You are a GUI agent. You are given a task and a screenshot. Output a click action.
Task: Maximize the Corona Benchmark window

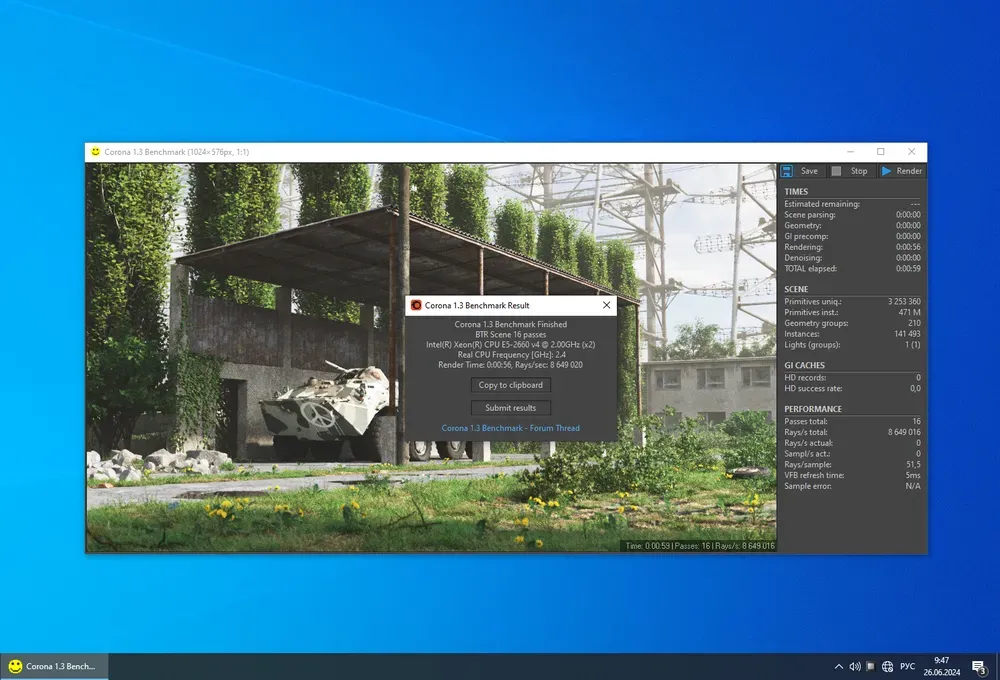coord(880,152)
